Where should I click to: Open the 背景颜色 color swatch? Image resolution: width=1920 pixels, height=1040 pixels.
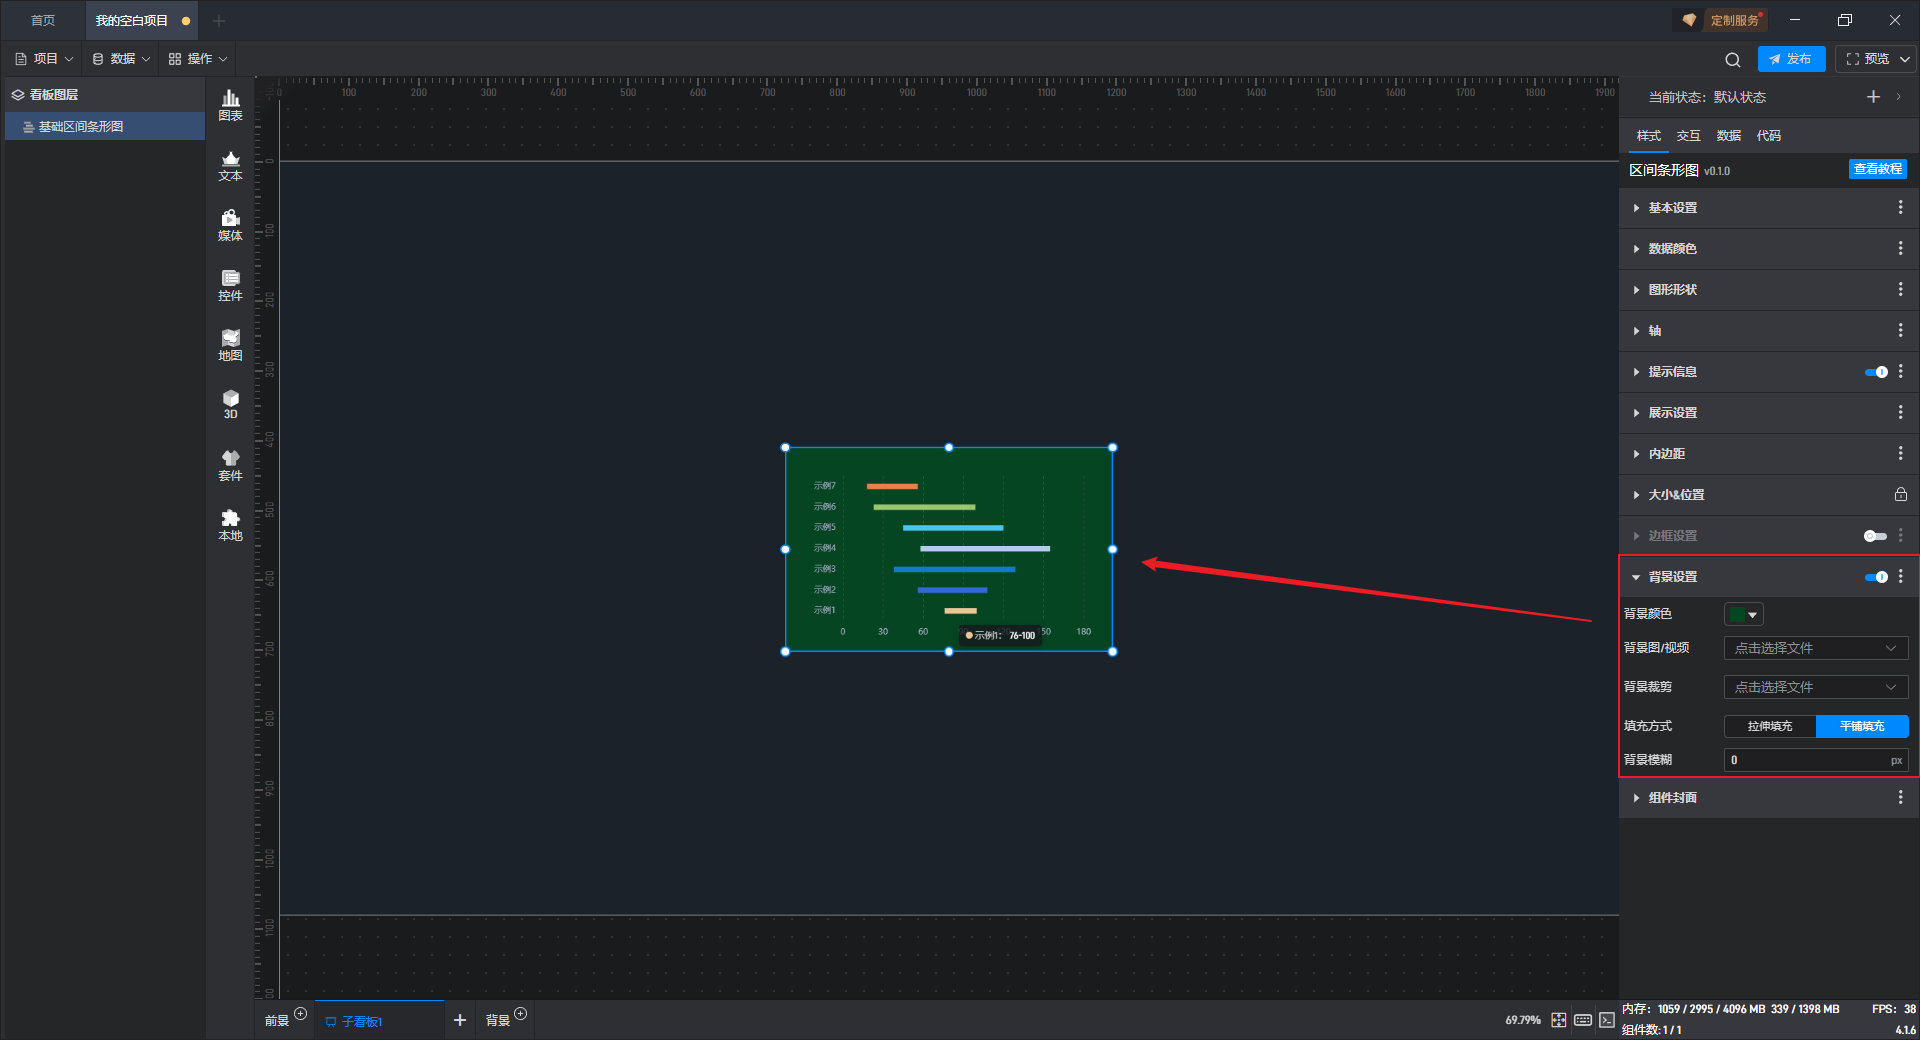(1743, 614)
